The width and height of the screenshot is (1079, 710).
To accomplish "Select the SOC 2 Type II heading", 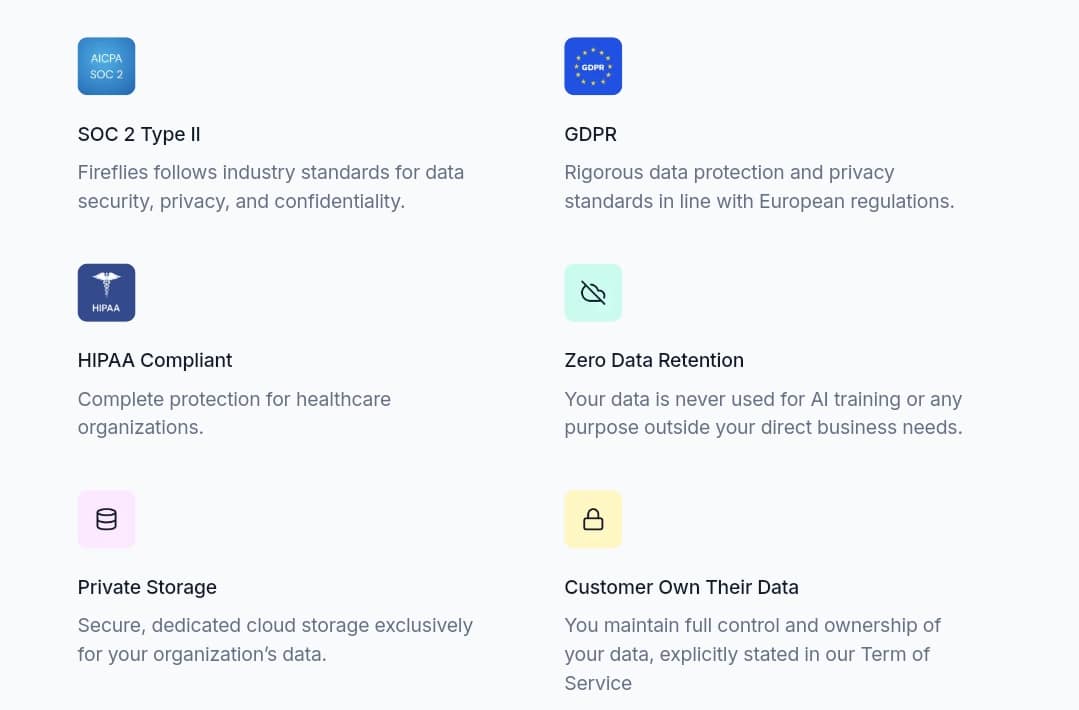I will coord(139,134).
